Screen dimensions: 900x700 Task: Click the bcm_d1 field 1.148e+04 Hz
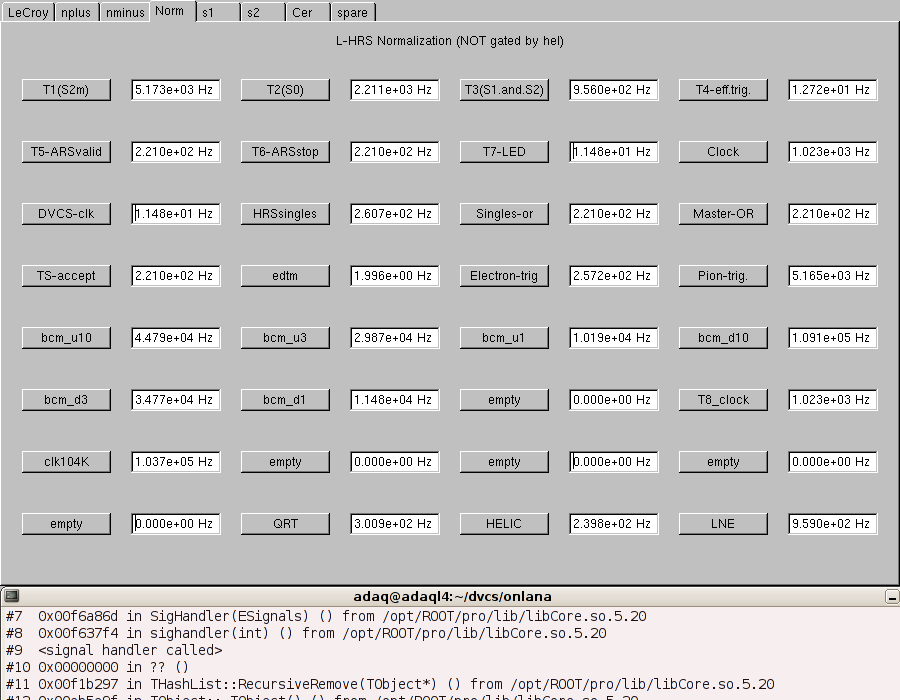point(395,400)
